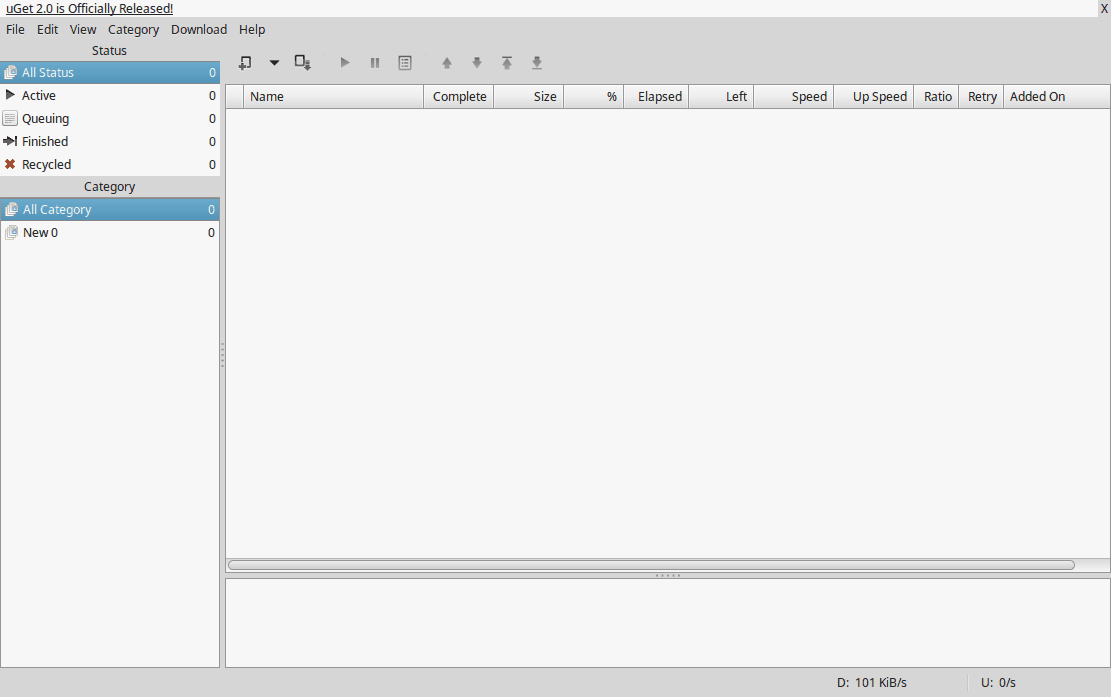Select the New 0 category

pyautogui.click(x=40, y=233)
